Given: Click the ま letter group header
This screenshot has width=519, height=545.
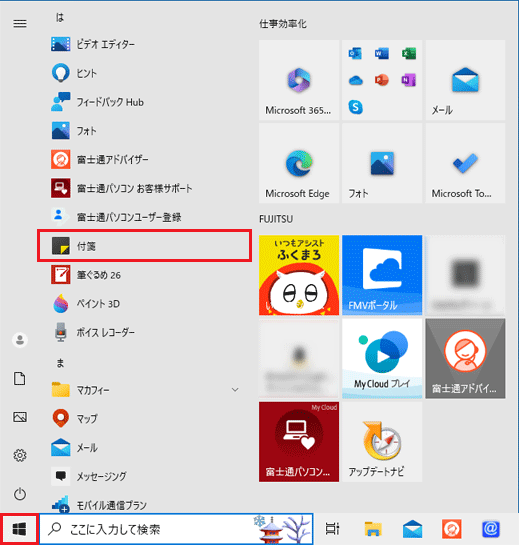Looking at the screenshot, I should coord(60,363).
